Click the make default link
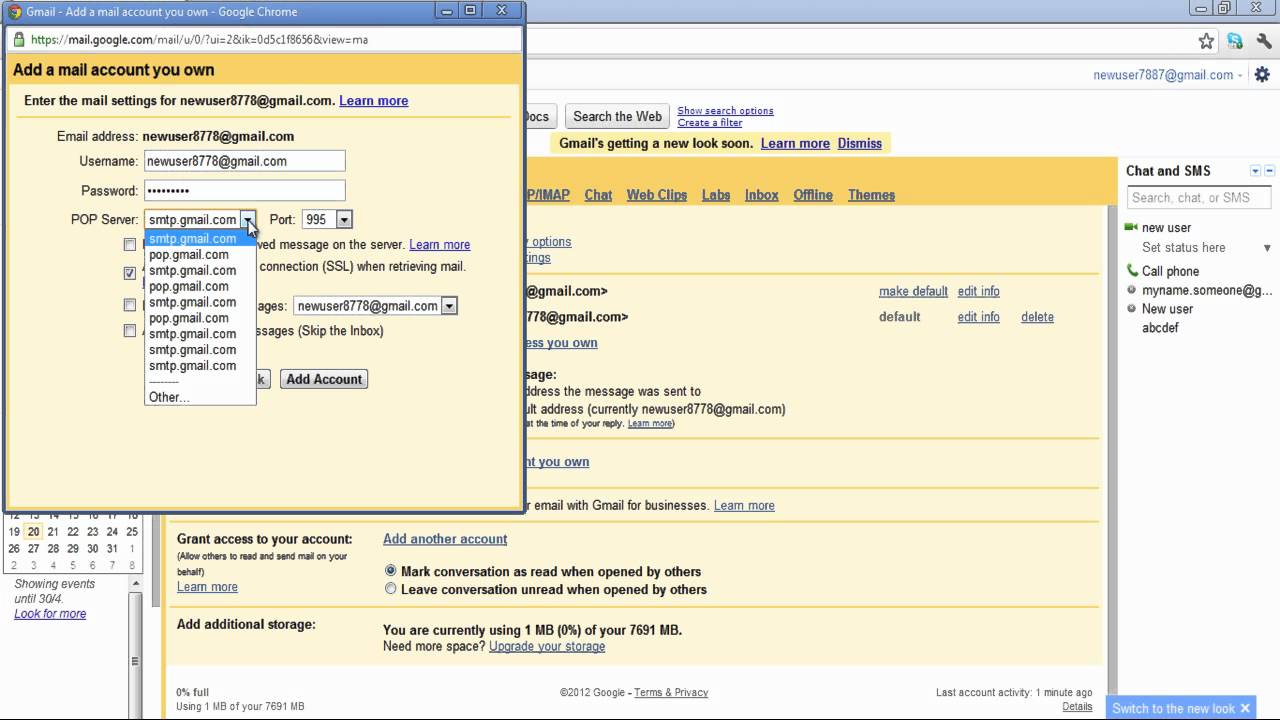1280x720 pixels. pyautogui.click(x=913, y=291)
